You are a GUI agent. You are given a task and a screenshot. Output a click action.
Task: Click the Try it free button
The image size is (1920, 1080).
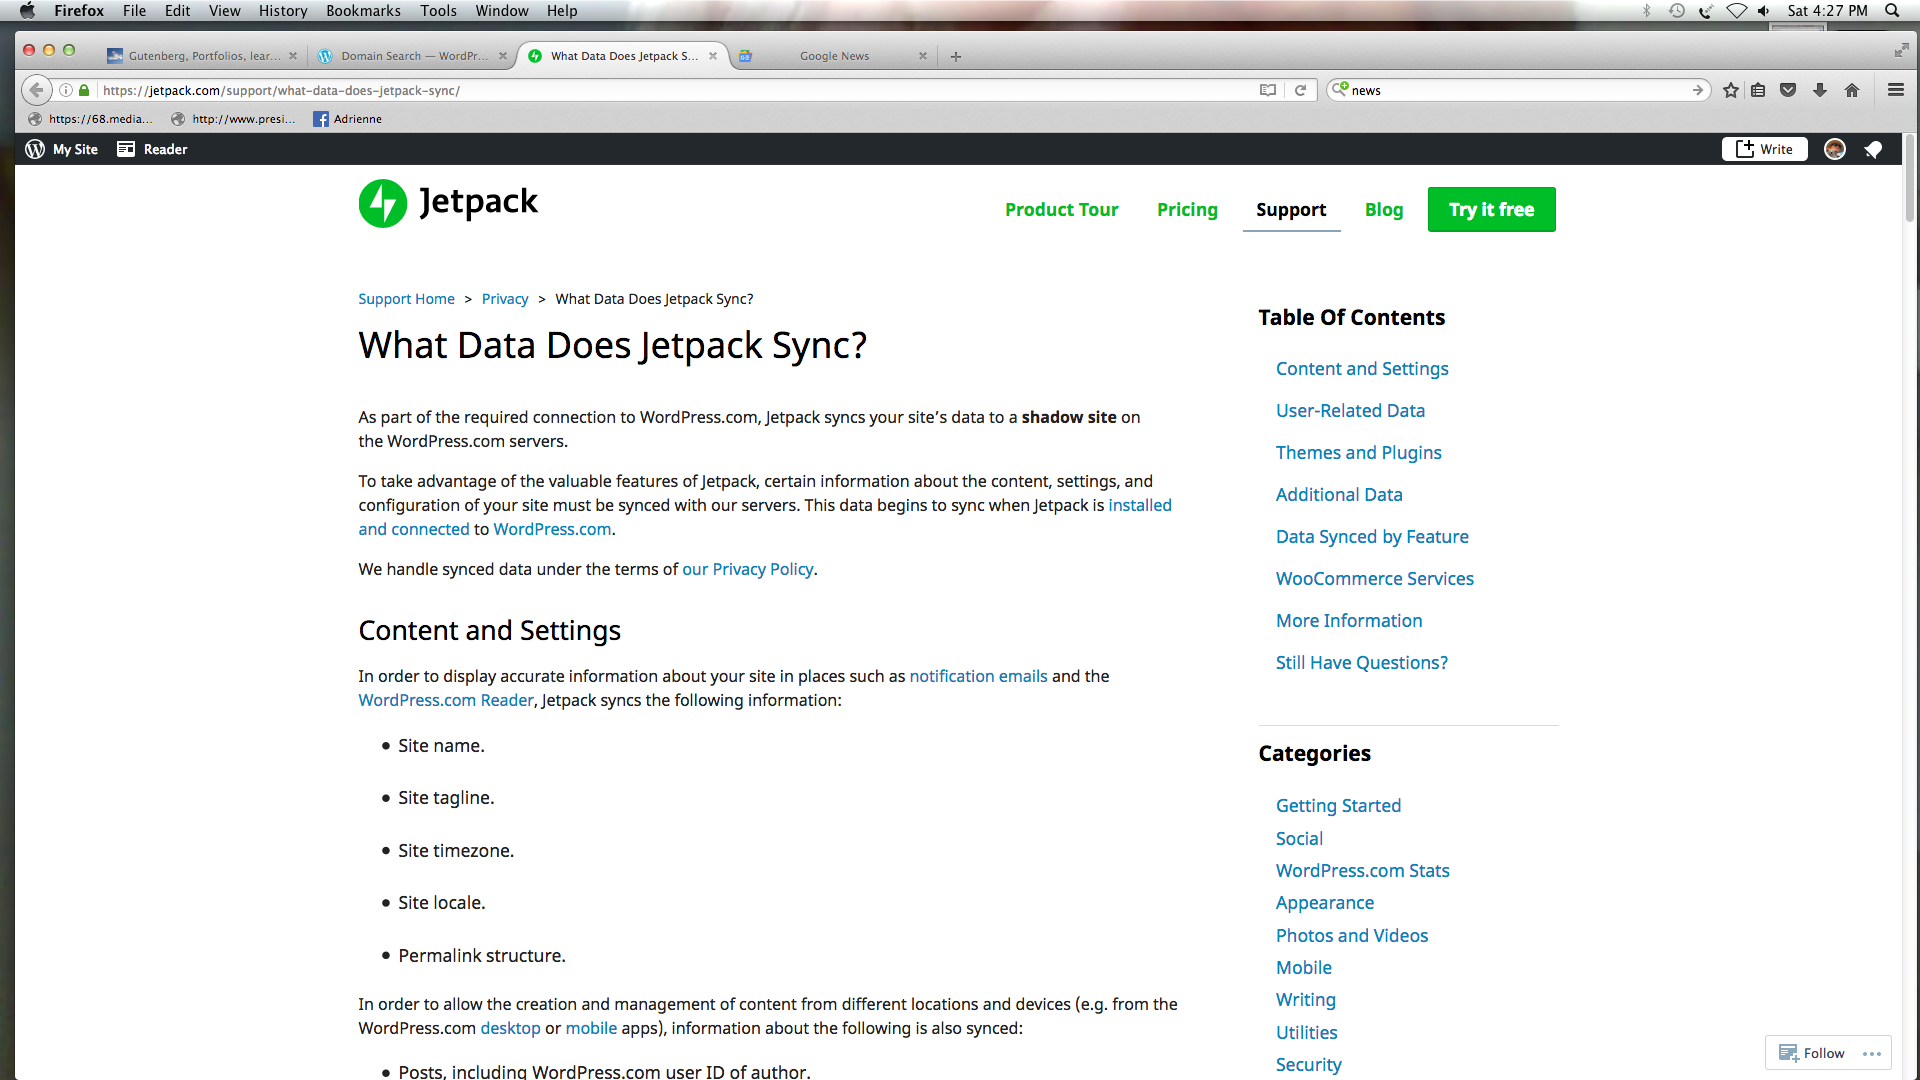point(1491,210)
